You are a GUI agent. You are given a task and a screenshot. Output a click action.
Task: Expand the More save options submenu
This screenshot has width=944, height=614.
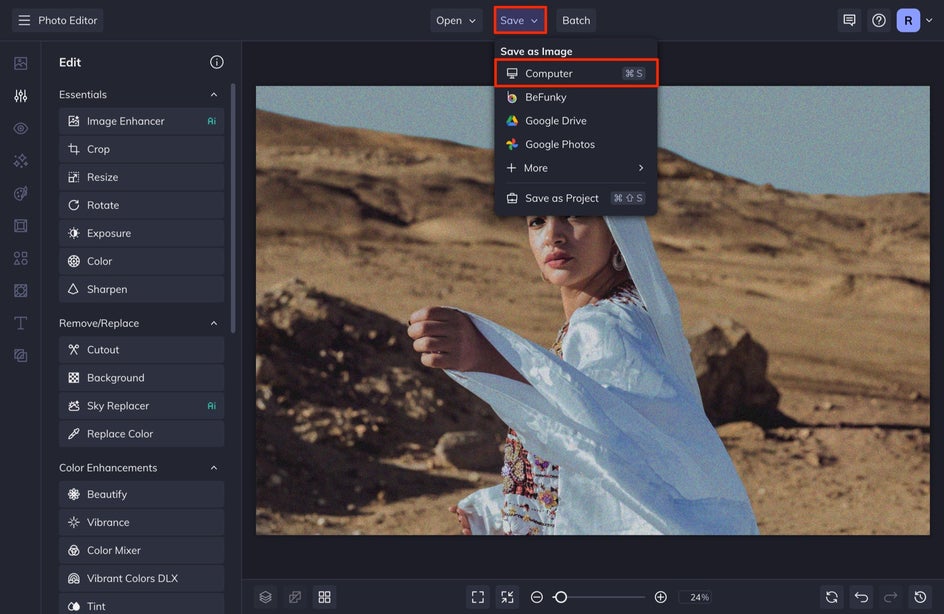(x=576, y=168)
